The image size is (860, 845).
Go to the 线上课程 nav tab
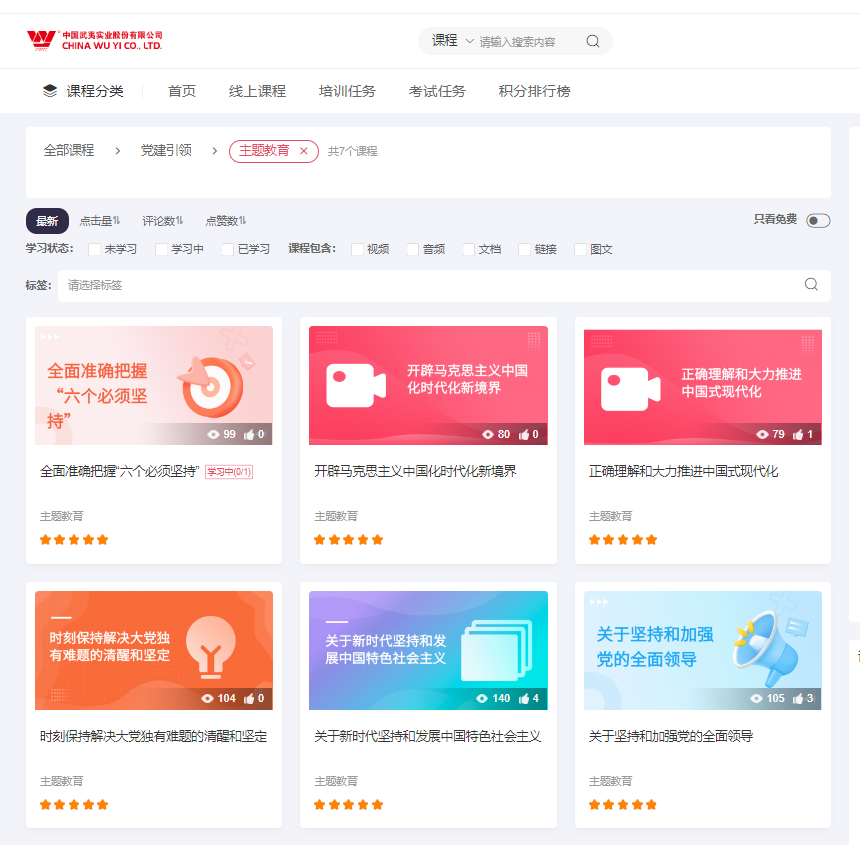pos(257,91)
